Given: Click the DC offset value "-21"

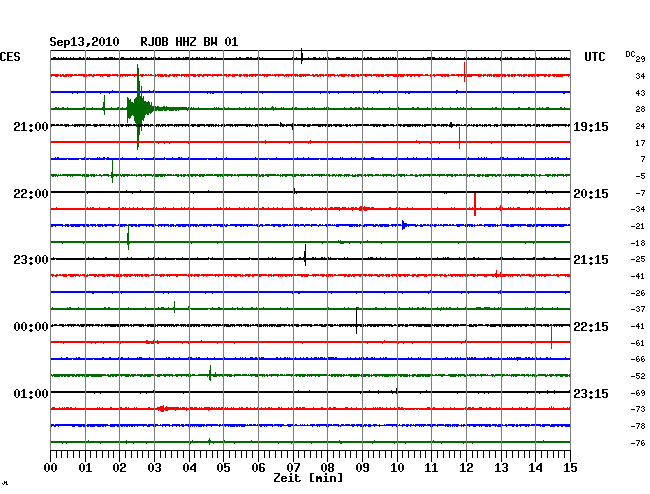Looking at the screenshot, I should click(638, 226).
